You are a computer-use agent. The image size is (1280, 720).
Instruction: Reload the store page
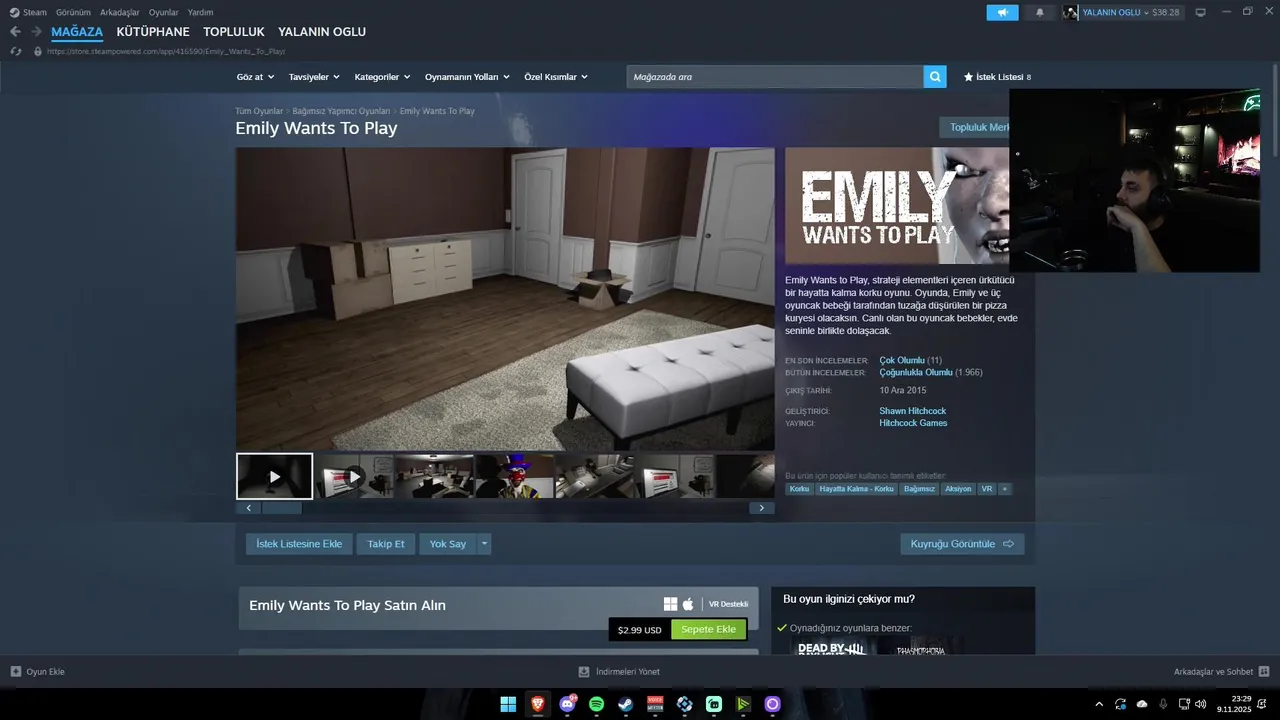pyautogui.click(x=15, y=51)
